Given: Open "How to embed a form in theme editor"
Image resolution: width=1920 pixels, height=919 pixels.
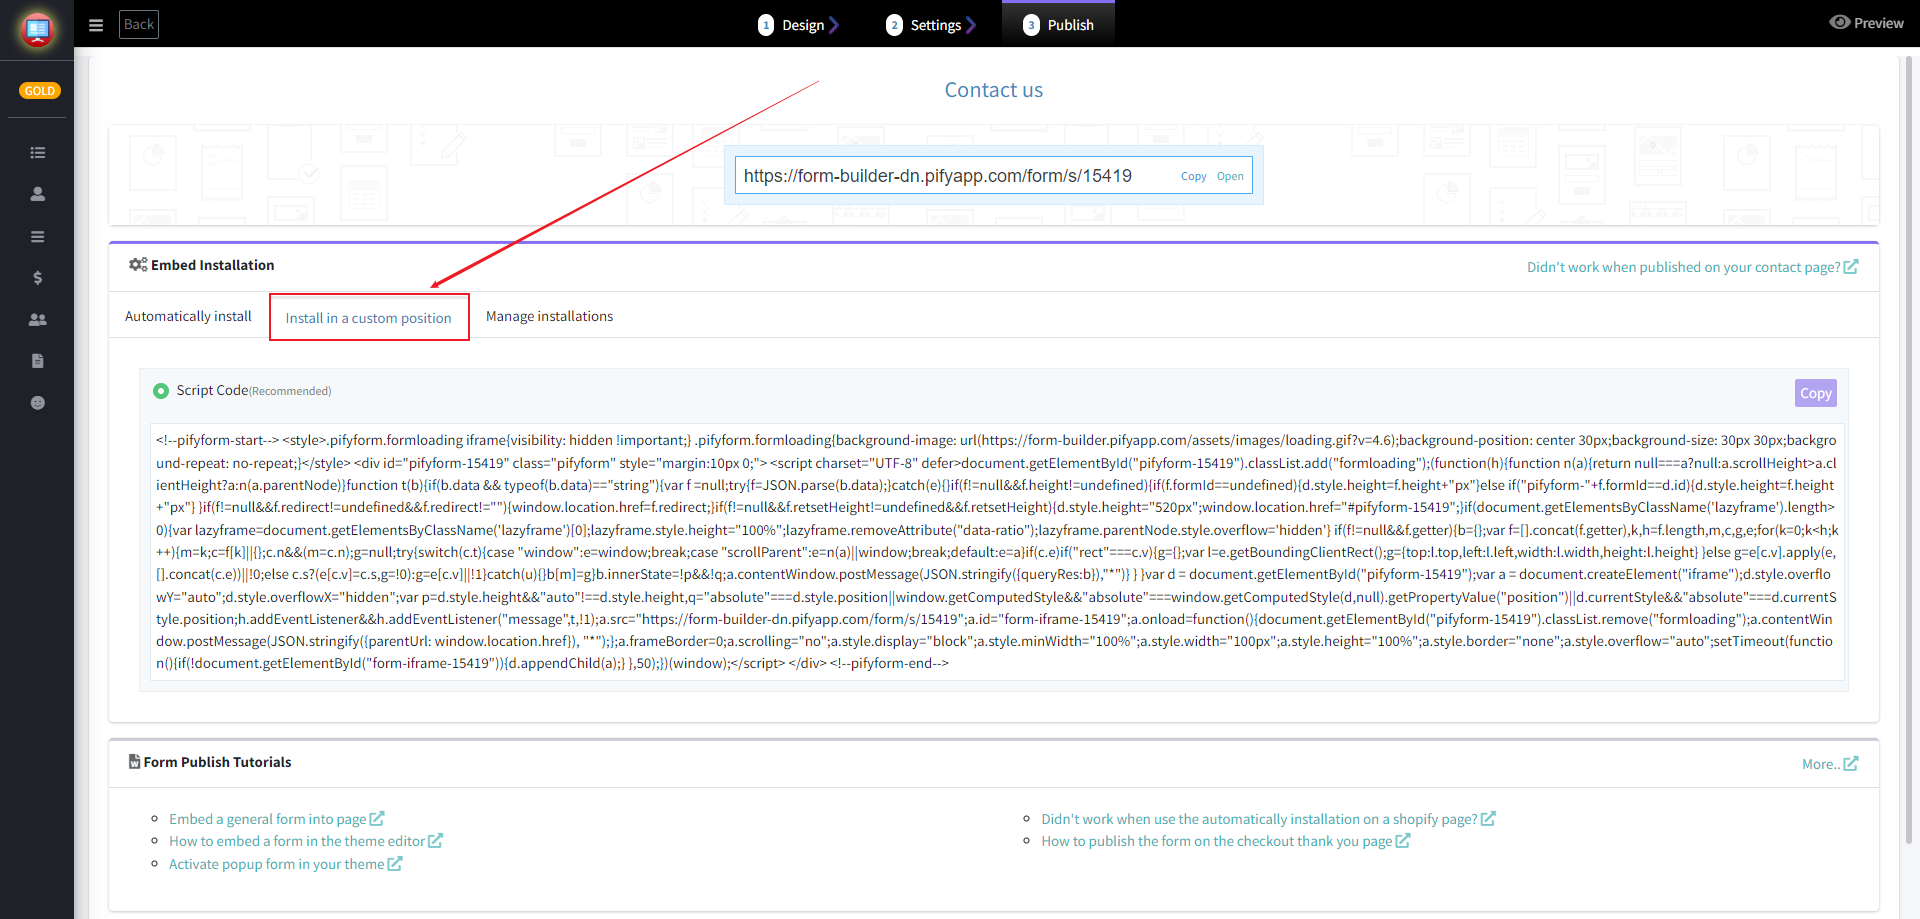Looking at the screenshot, I should pyautogui.click(x=306, y=841).
